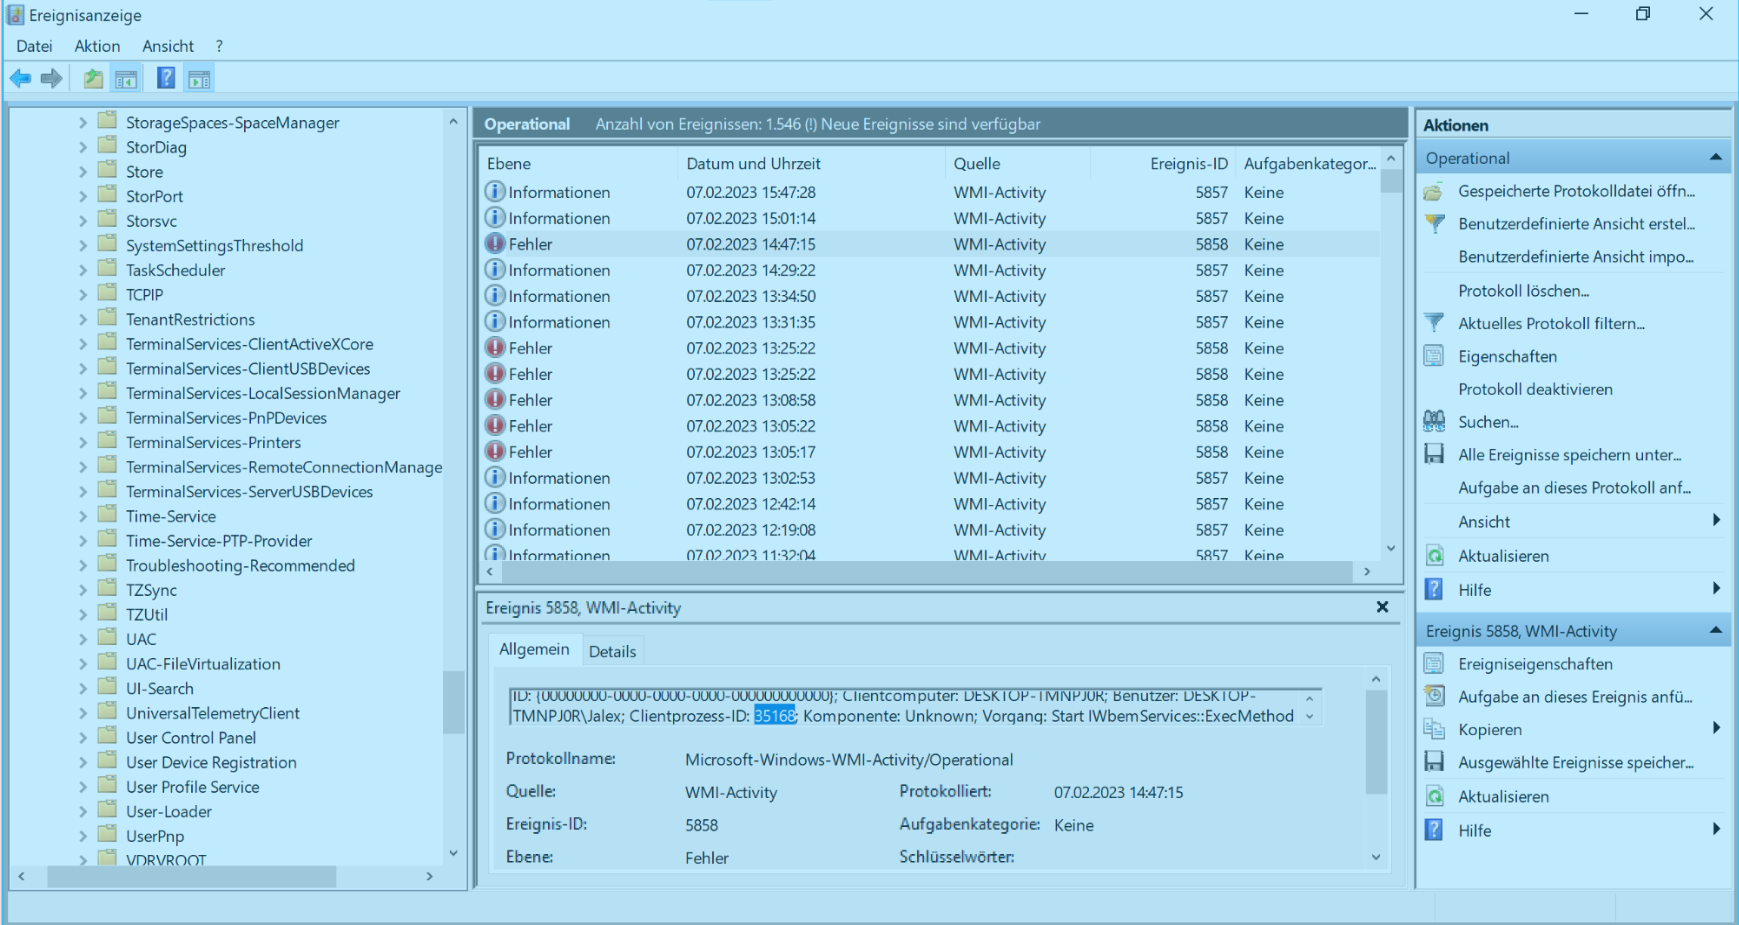The height and width of the screenshot is (925, 1739).
Task: Click the TaskScheduler folder icon
Action: pos(108,269)
